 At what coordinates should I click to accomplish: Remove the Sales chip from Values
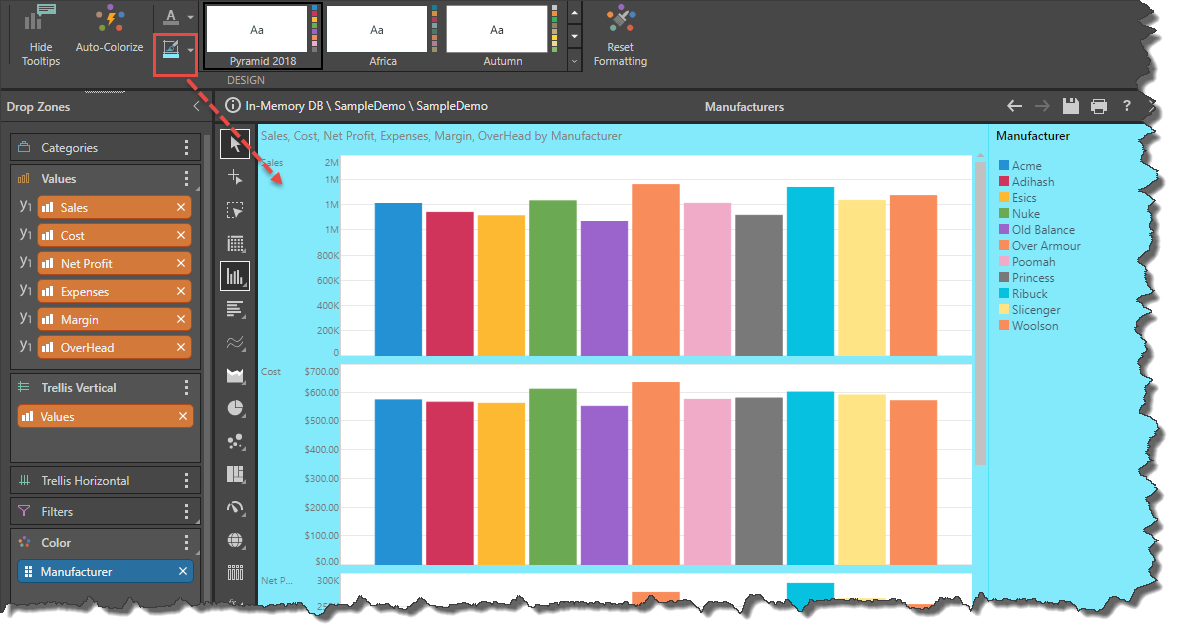181,207
